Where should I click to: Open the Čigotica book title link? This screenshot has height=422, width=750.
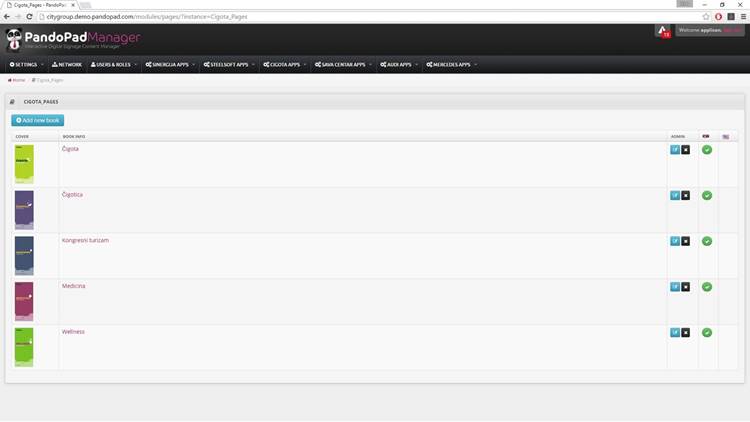(x=72, y=195)
